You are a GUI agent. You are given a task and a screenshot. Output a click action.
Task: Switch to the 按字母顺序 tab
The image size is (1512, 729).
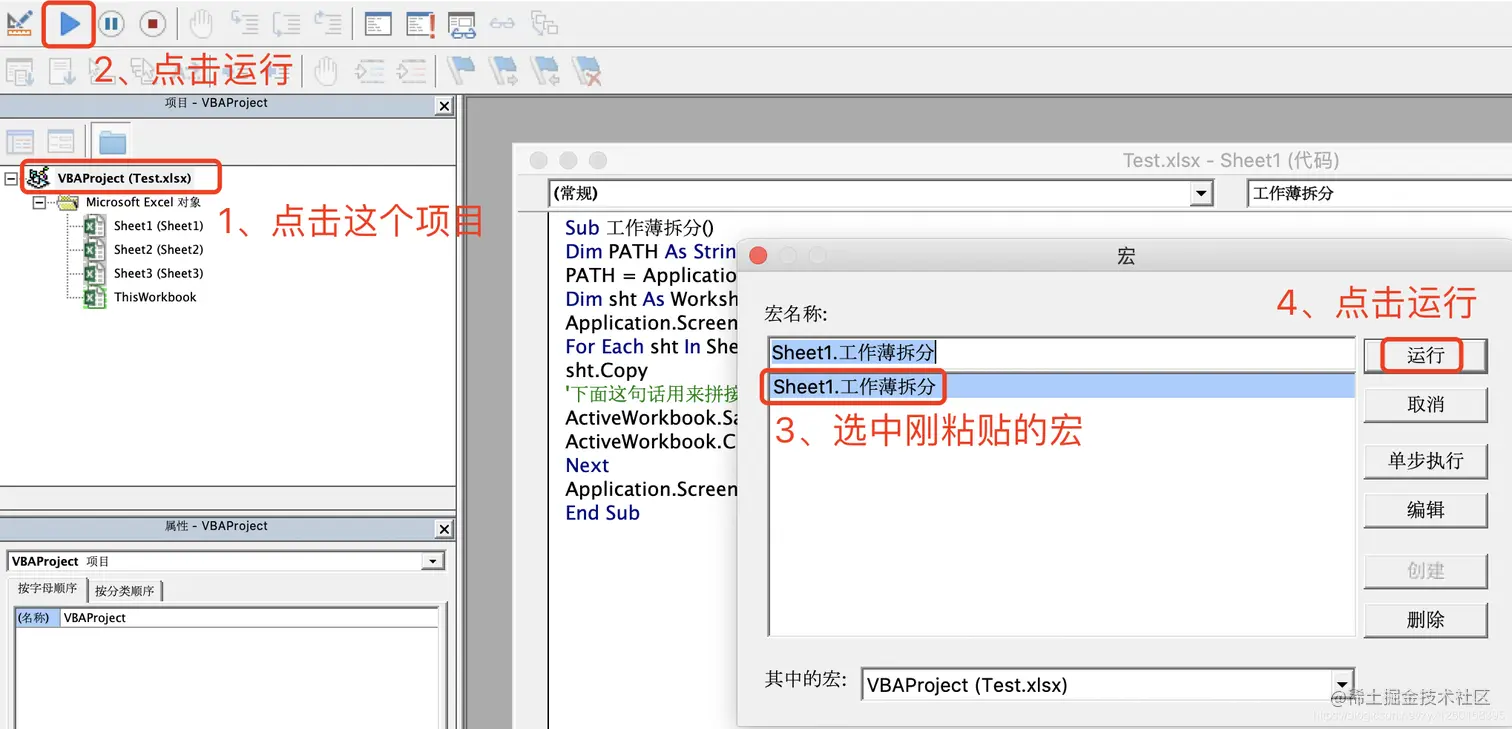(x=47, y=589)
